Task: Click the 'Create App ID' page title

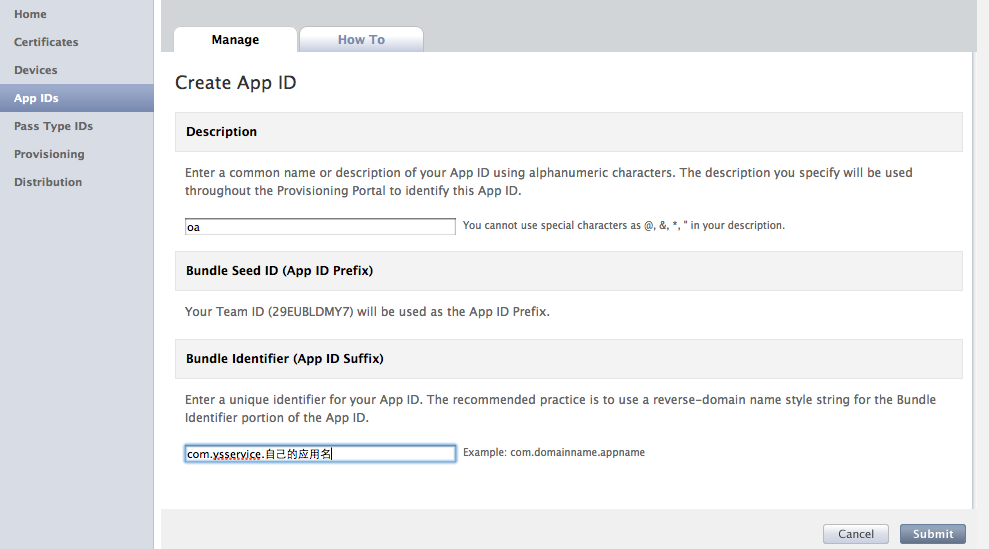Action: point(236,83)
